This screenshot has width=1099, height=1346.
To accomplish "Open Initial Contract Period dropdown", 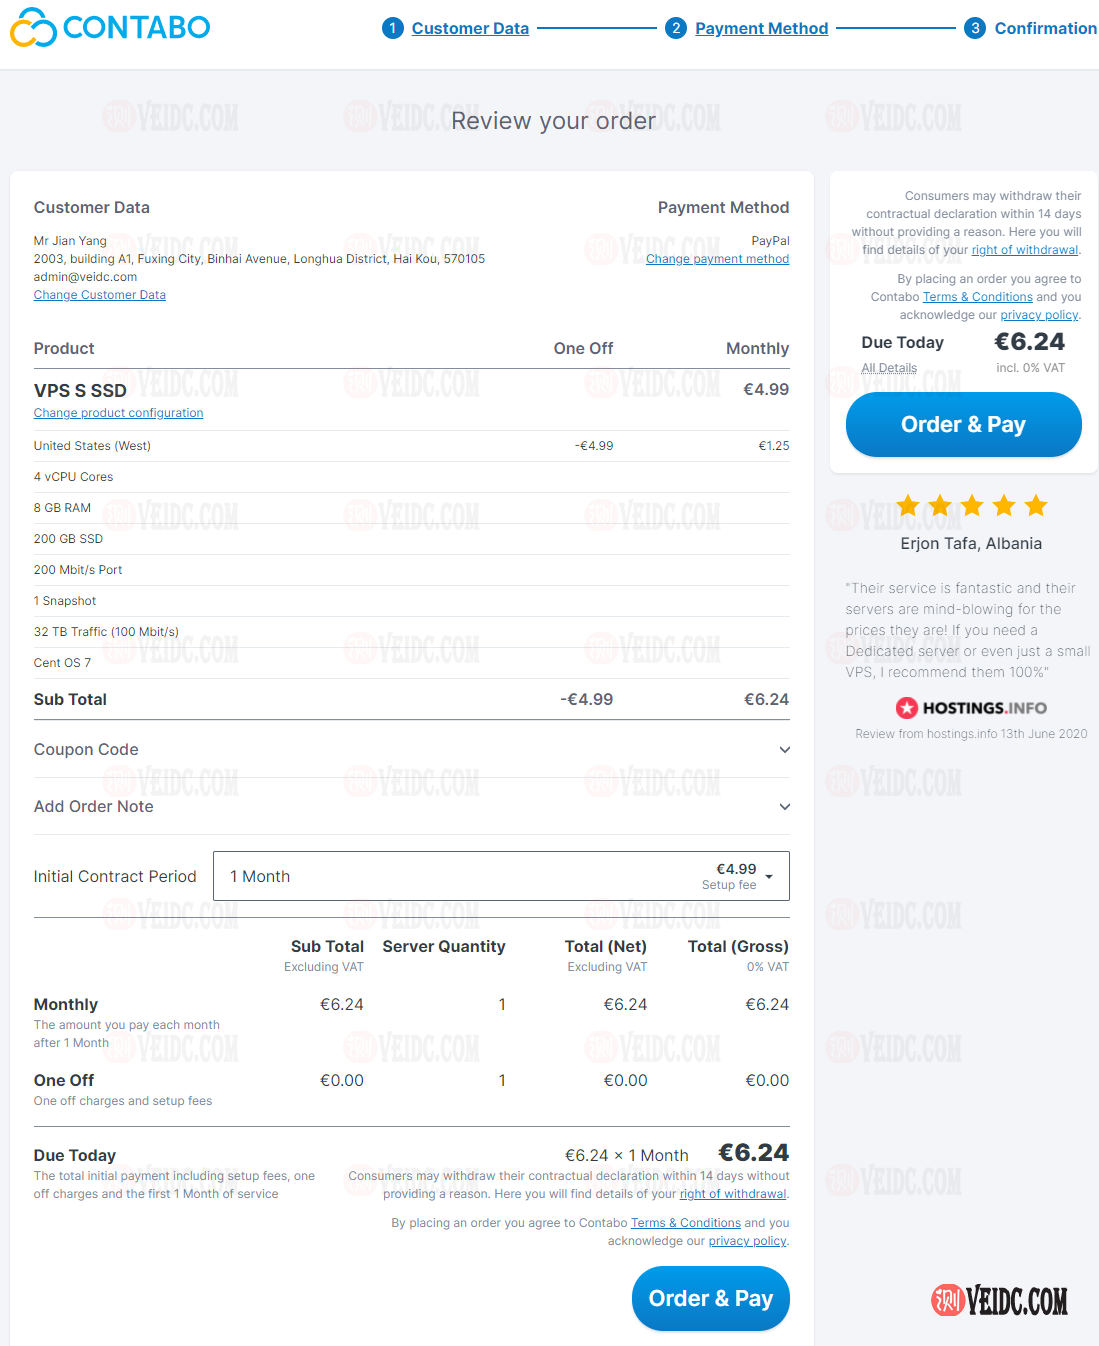I will pyautogui.click(x=501, y=876).
